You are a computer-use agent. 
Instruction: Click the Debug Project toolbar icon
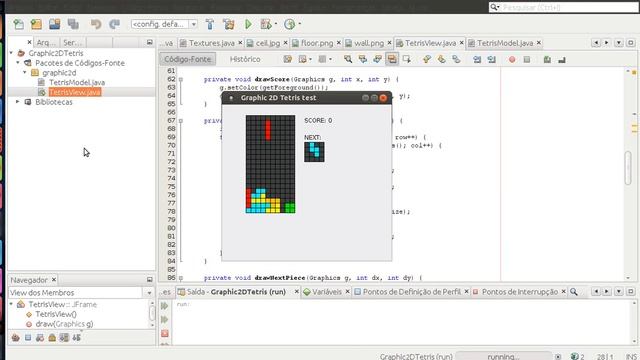tap(266, 24)
